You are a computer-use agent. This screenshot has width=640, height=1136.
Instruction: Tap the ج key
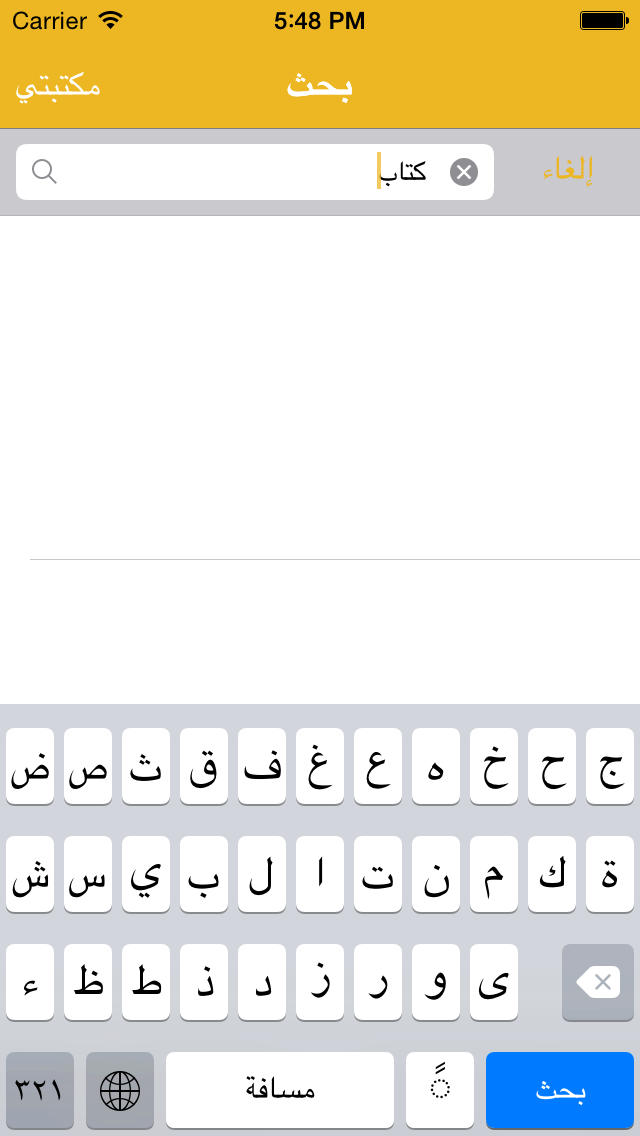point(610,766)
